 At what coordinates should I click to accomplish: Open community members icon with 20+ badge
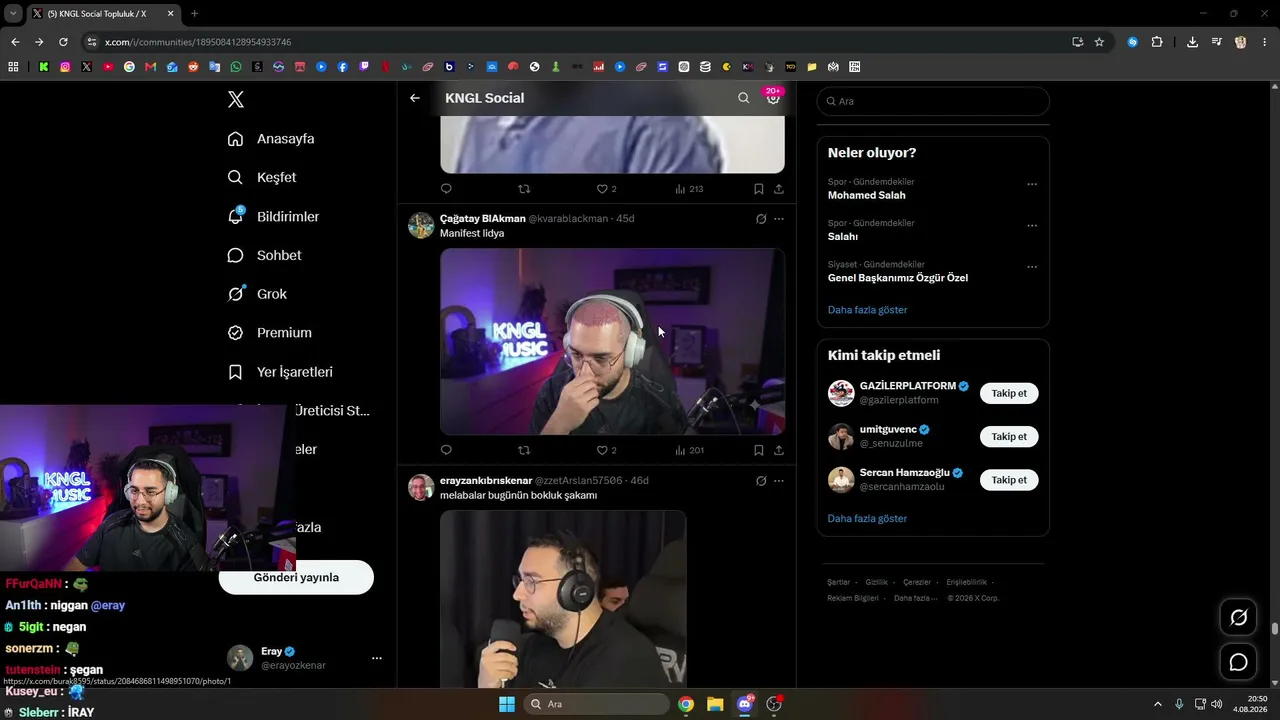[x=773, y=98]
